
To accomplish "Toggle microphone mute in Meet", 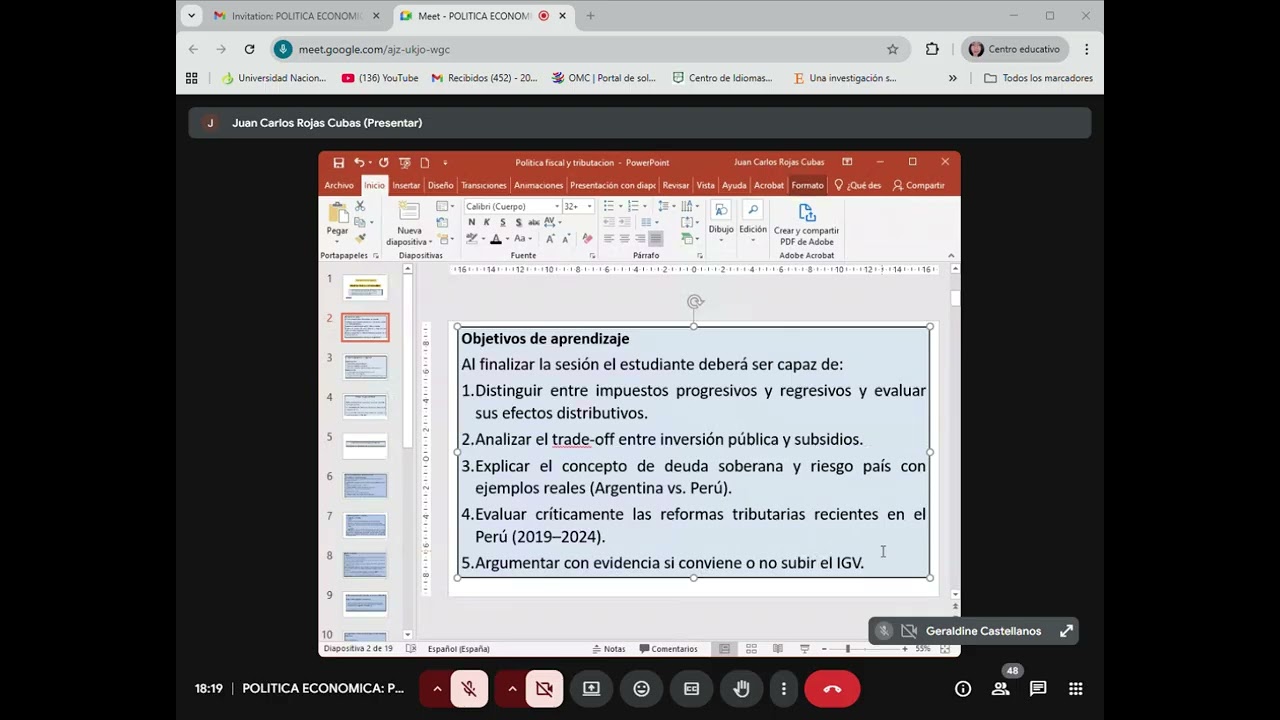I will 468,689.
